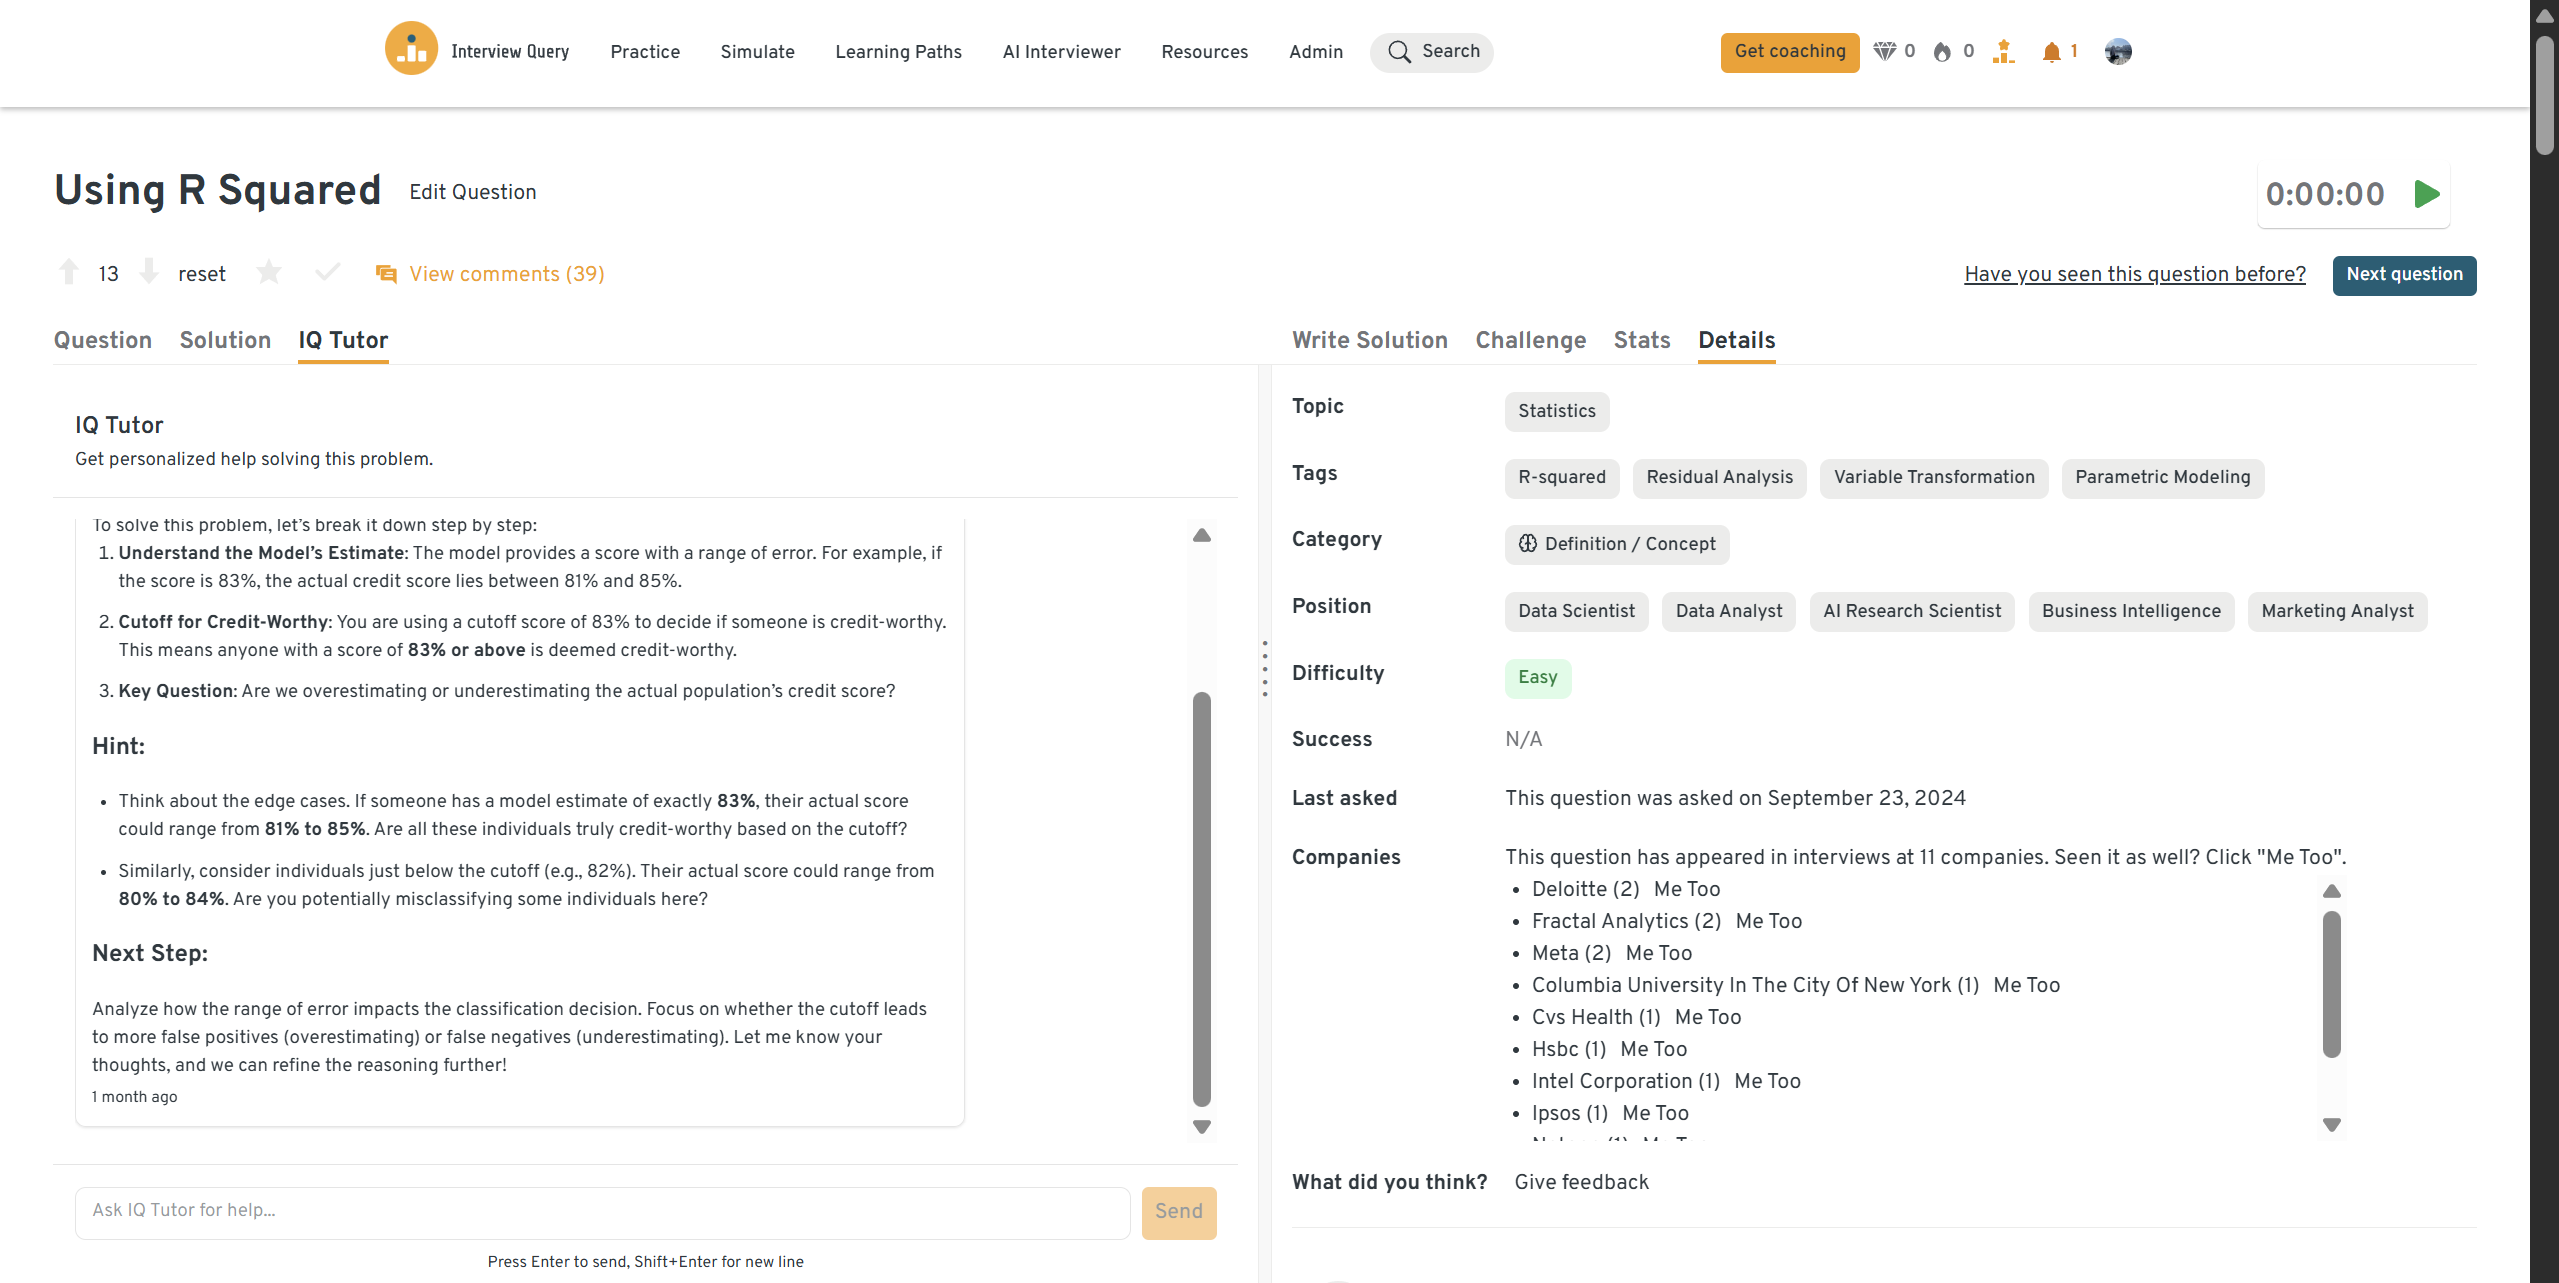Toggle the star to bookmark this question
2559x1283 pixels.
point(269,272)
